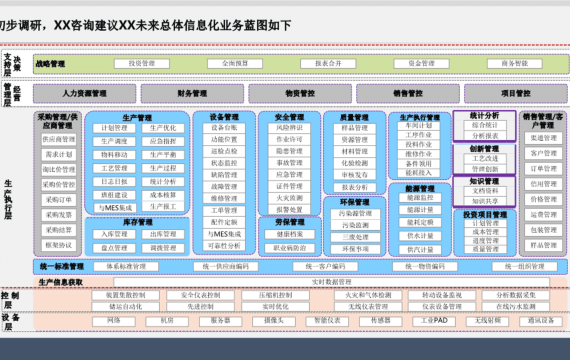Select the 能源监控 box under 能源管理
The image size is (570, 360).
point(420,198)
